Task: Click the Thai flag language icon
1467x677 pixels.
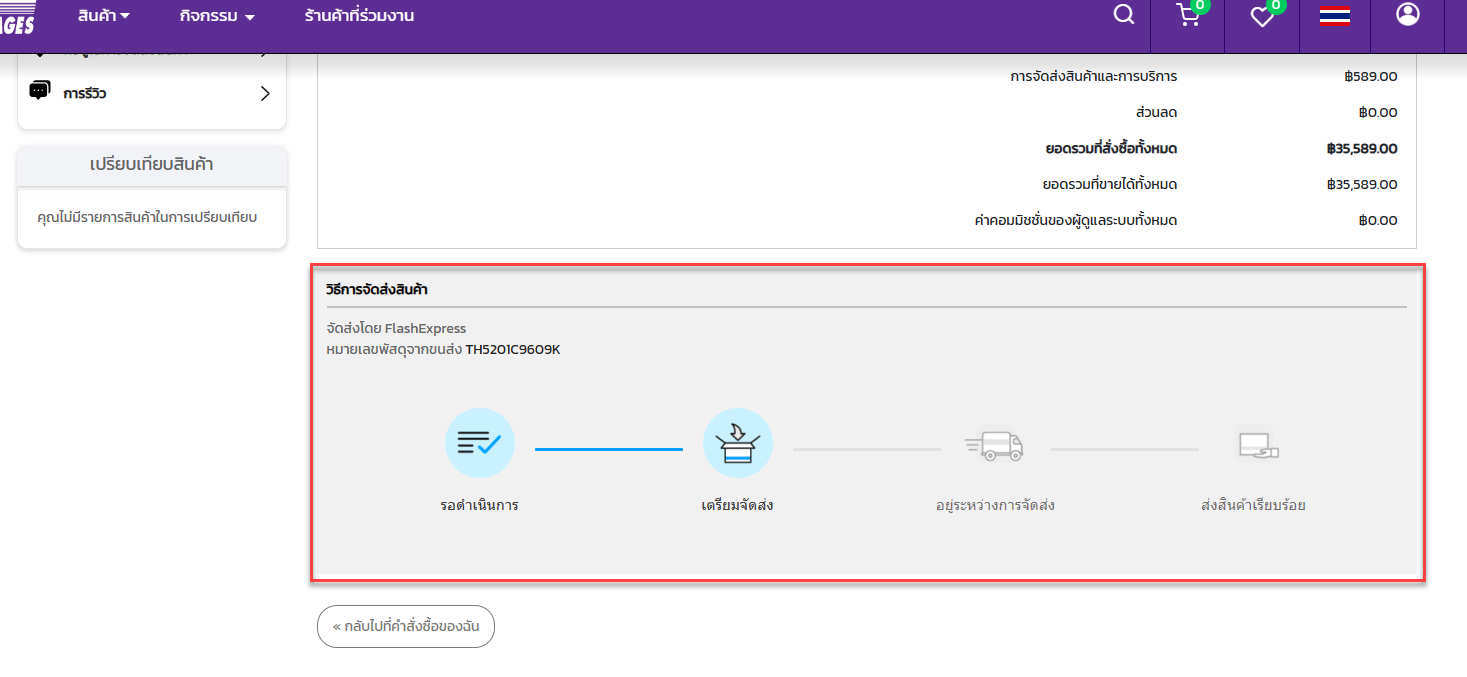Action: pos(1334,16)
